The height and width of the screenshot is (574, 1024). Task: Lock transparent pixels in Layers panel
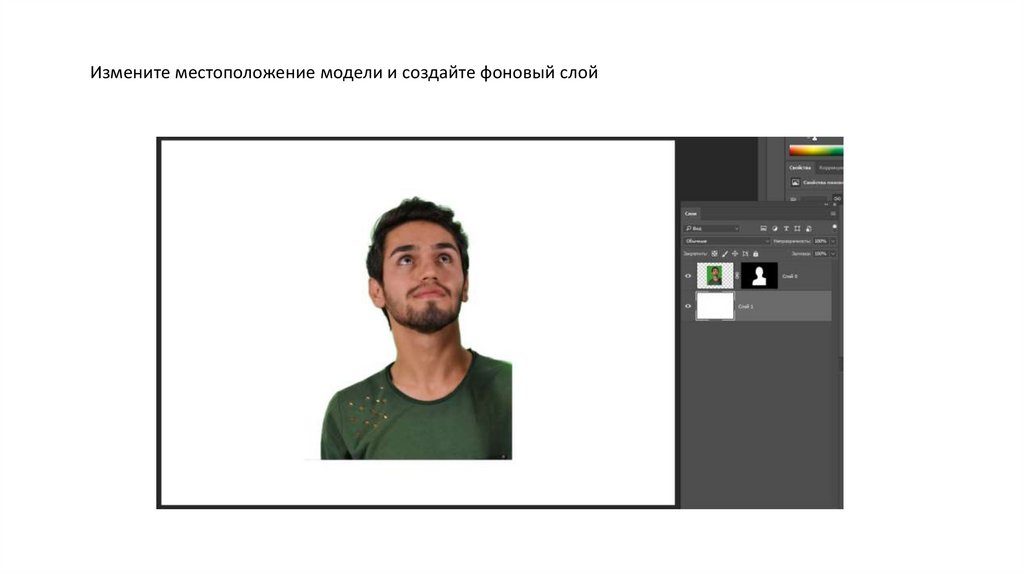[714, 253]
